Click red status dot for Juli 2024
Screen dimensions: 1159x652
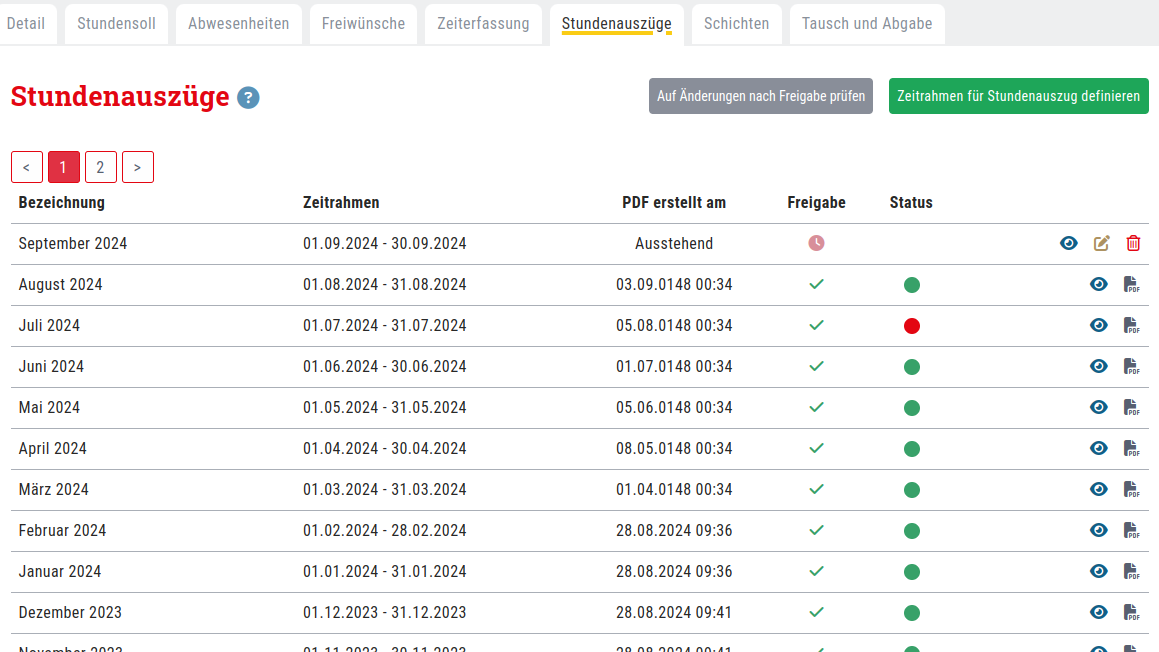[911, 326]
